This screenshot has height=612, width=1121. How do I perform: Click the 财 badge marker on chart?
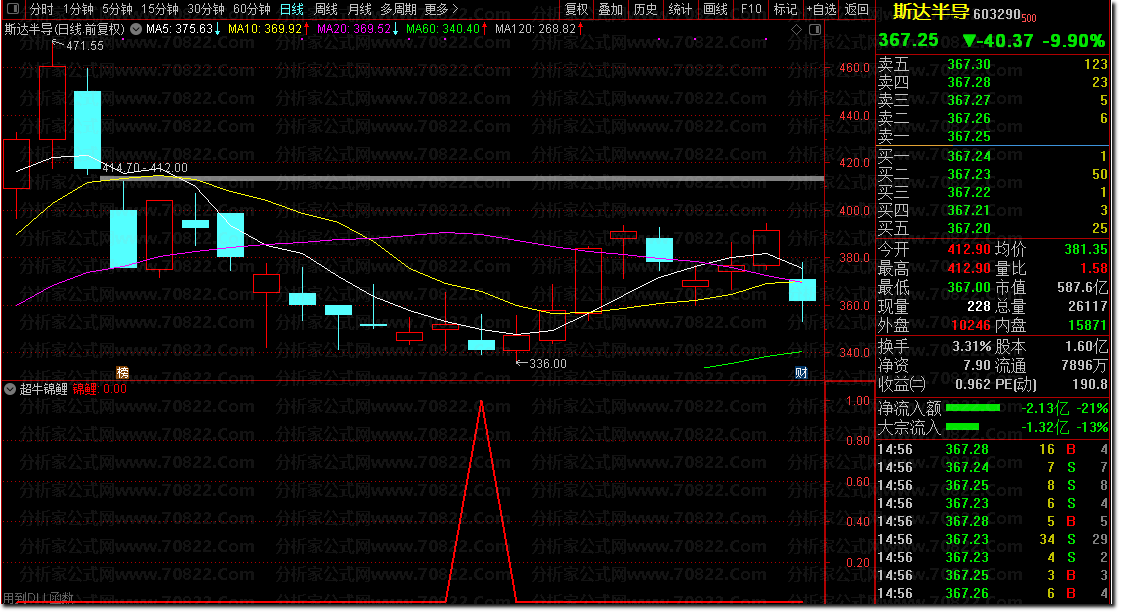[x=801, y=372]
